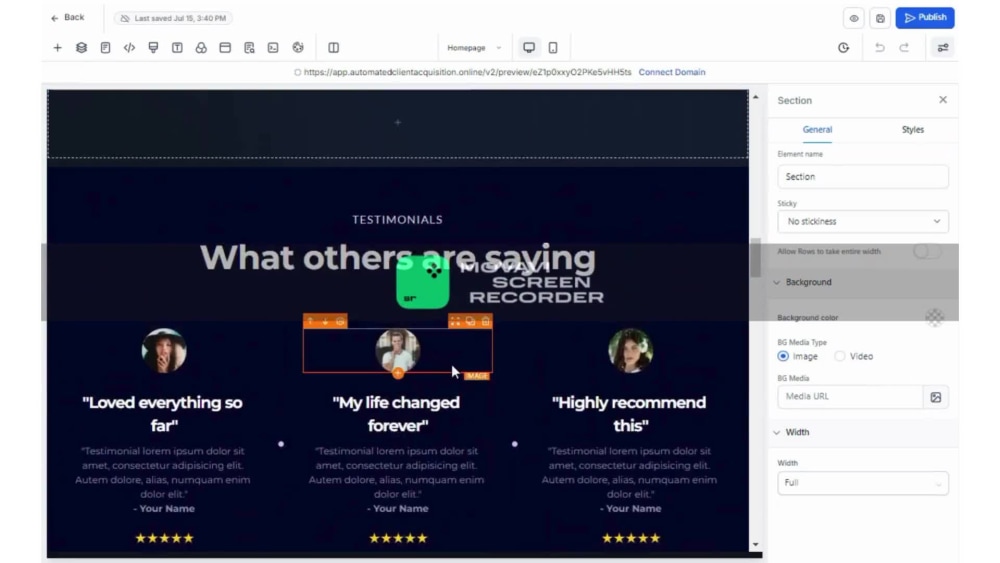
Task: Open the Width Full dropdown
Action: point(863,483)
